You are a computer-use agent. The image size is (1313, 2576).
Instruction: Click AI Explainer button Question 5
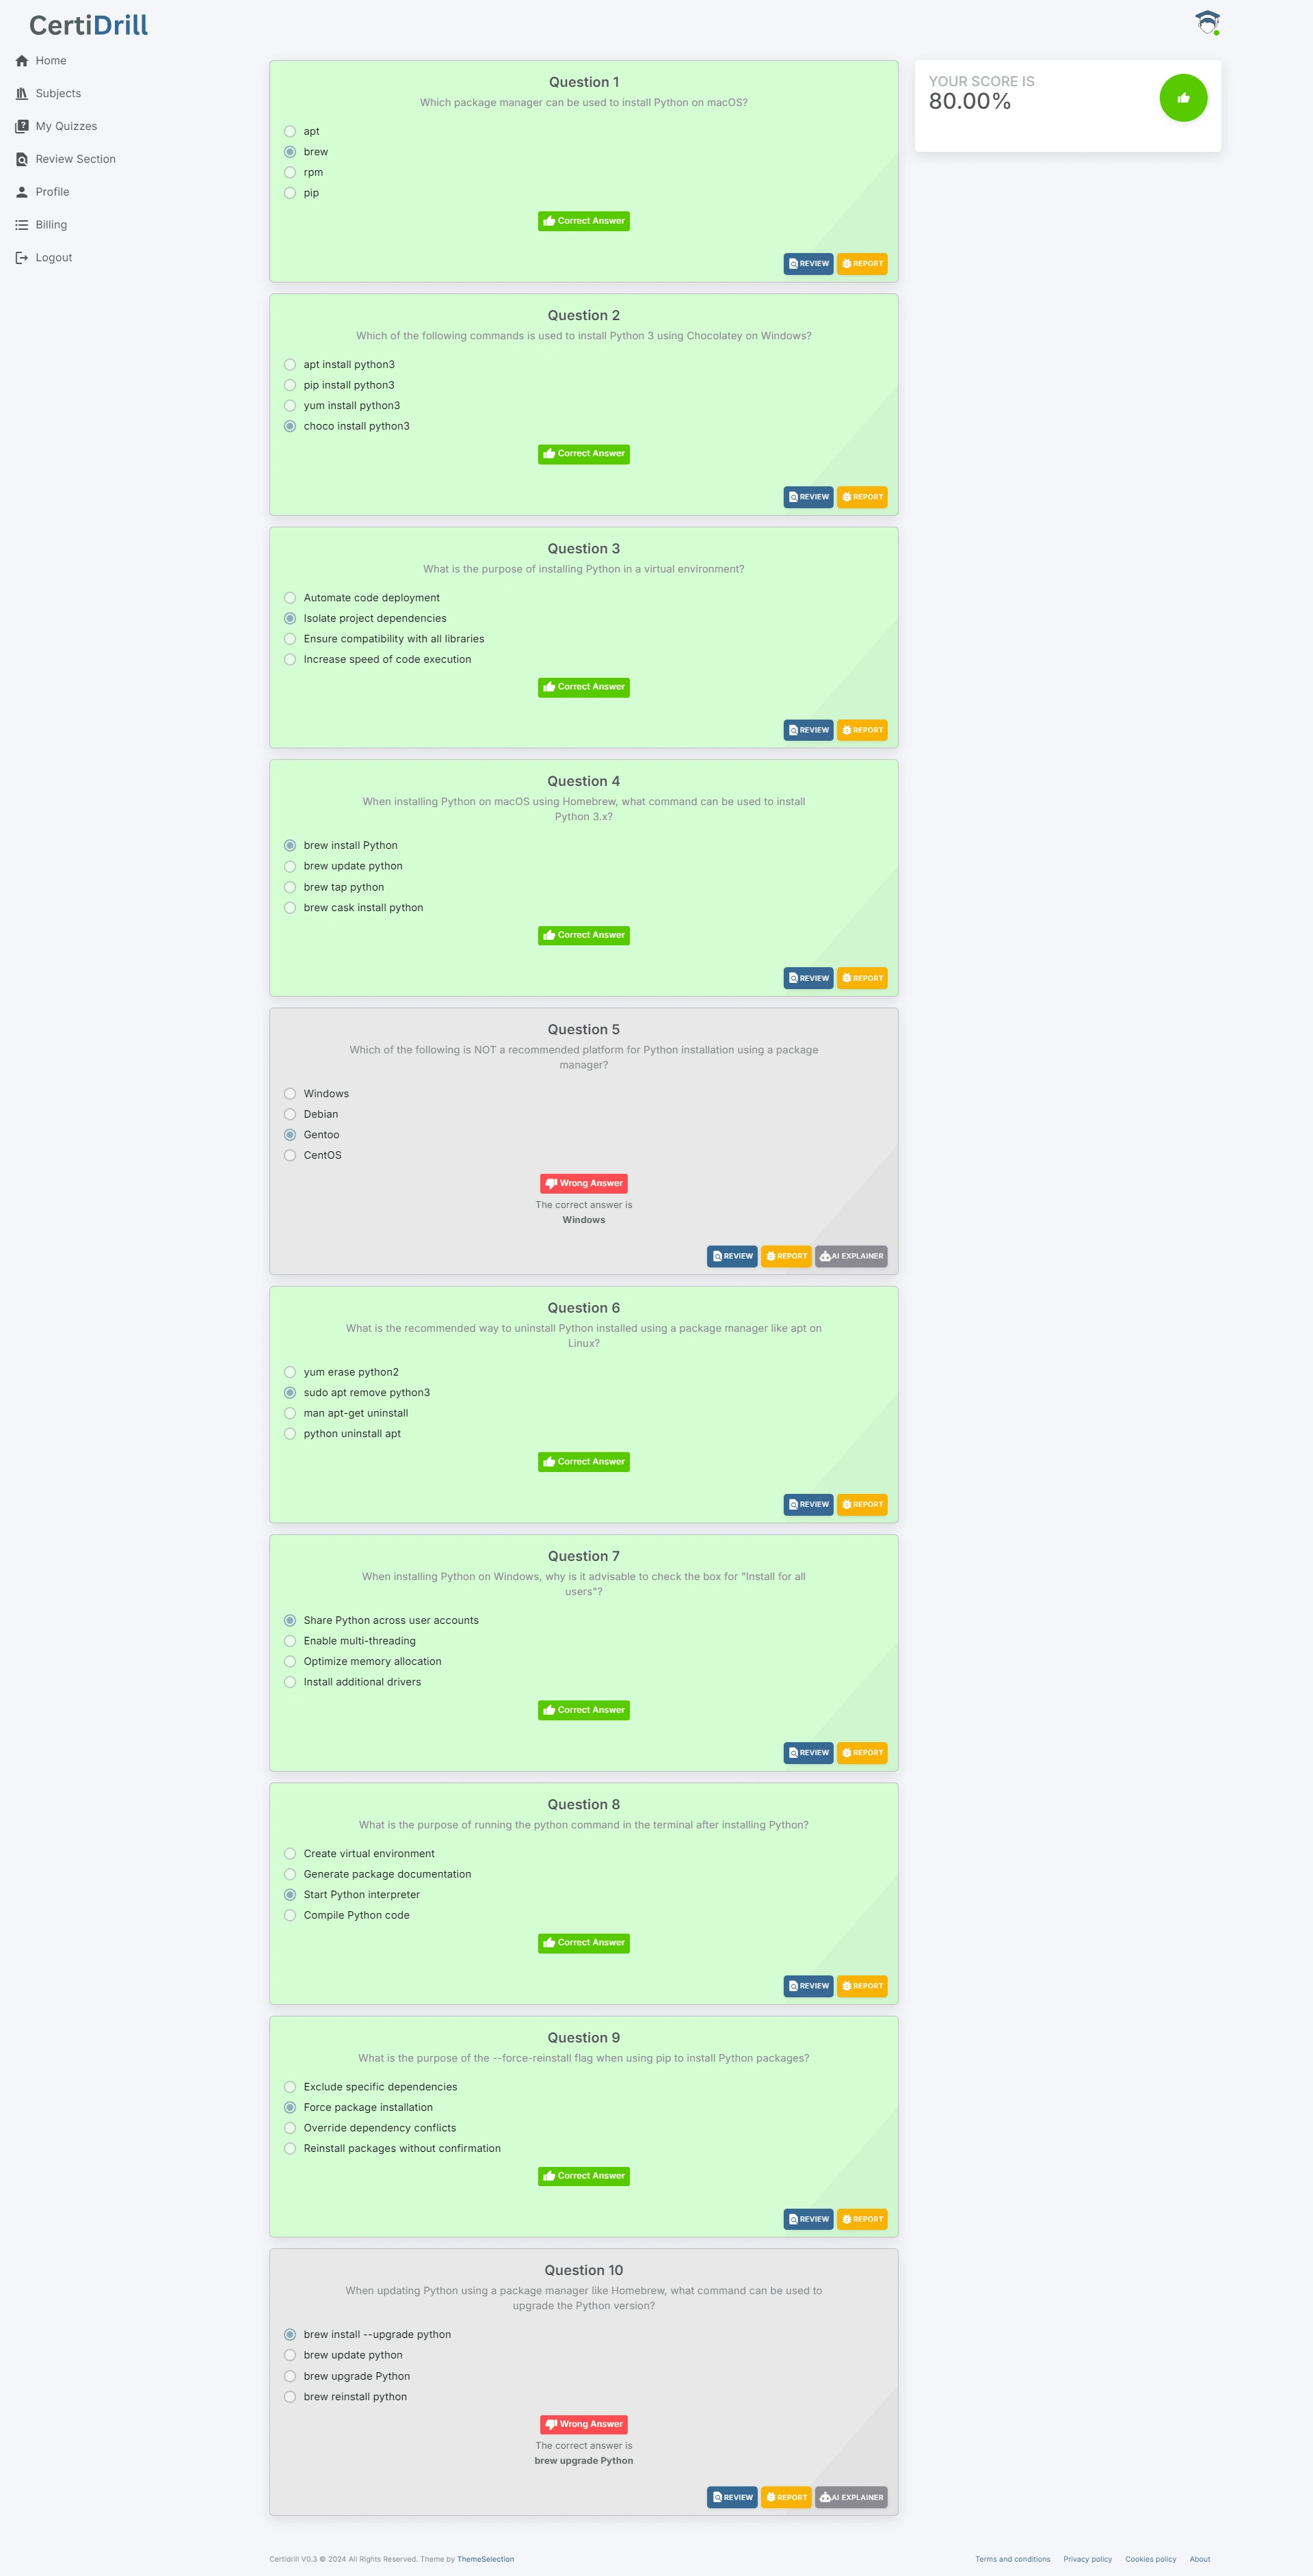(853, 1256)
